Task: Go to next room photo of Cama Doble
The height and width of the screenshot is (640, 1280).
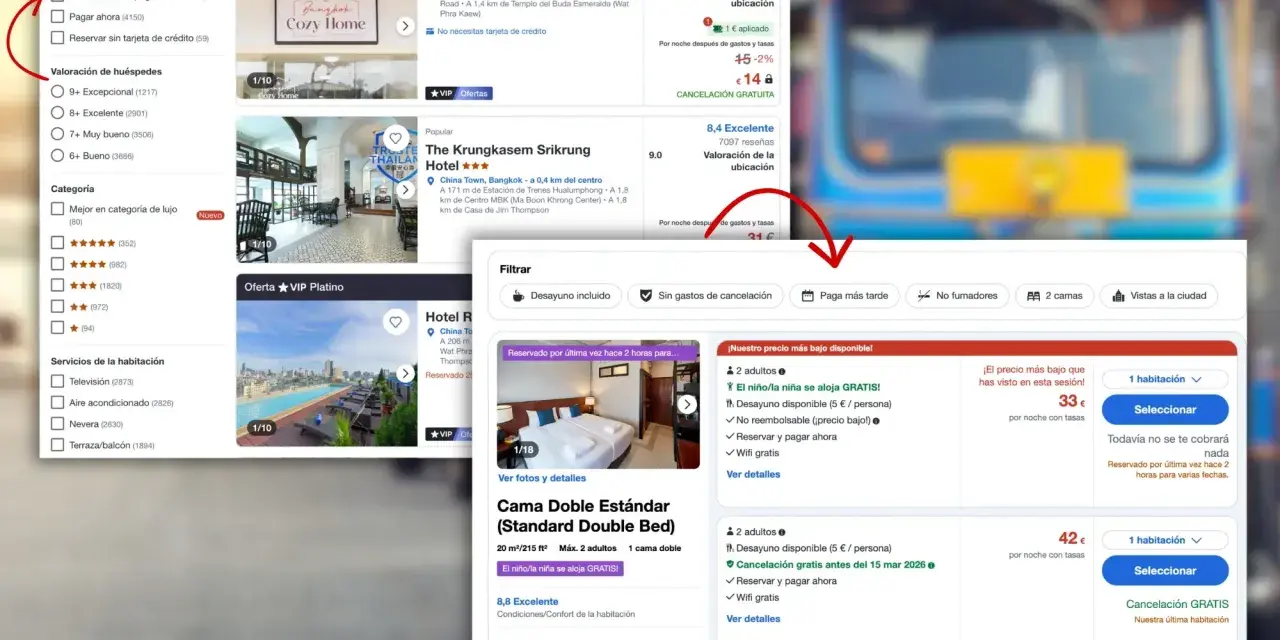Action: coord(687,404)
